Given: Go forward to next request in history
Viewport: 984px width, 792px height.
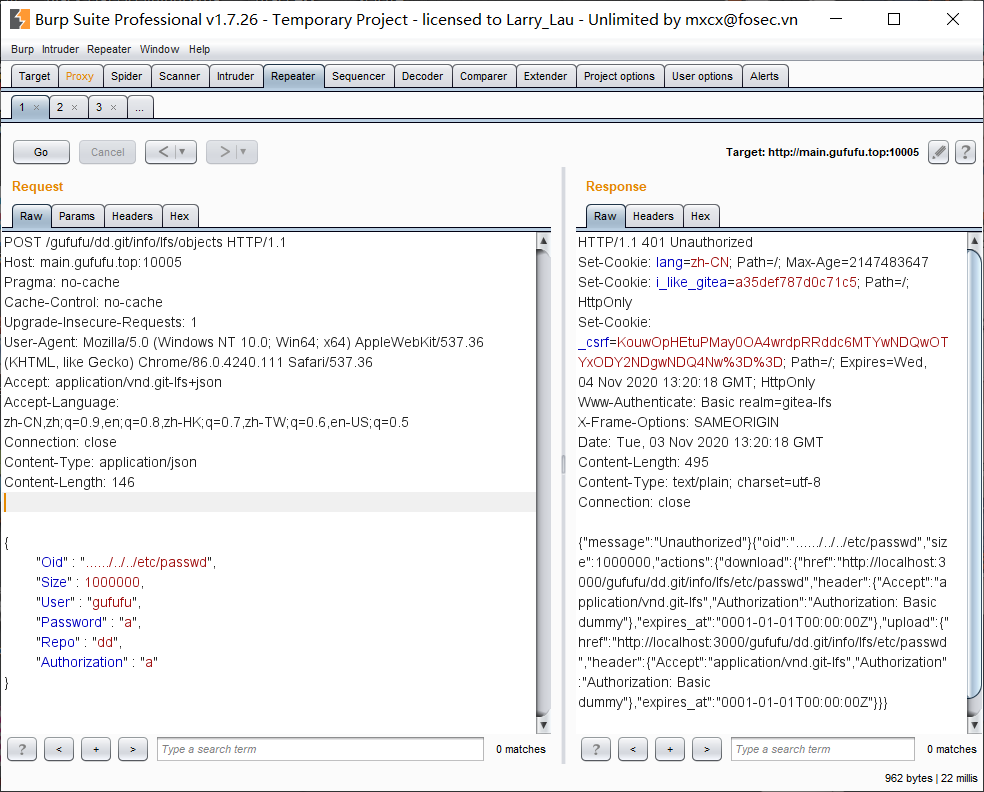Looking at the screenshot, I should pyautogui.click(x=225, y=152).
